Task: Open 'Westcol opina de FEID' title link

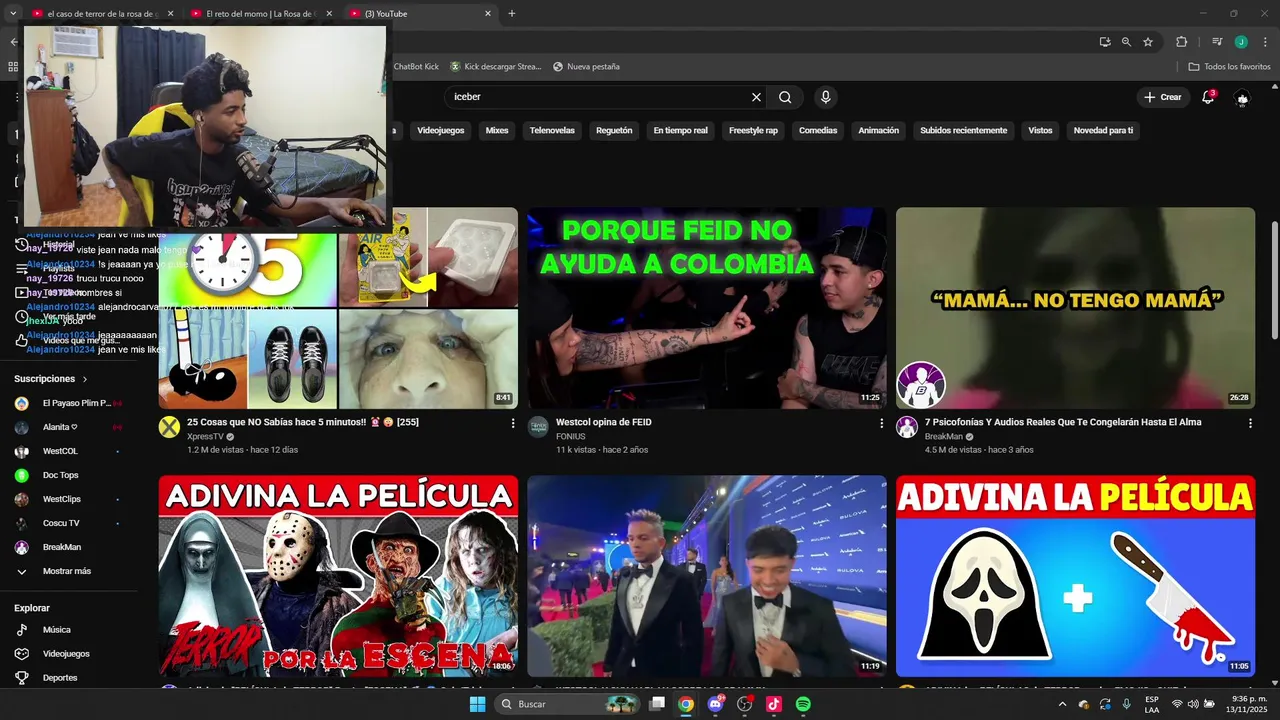Action: click(604, 422)
